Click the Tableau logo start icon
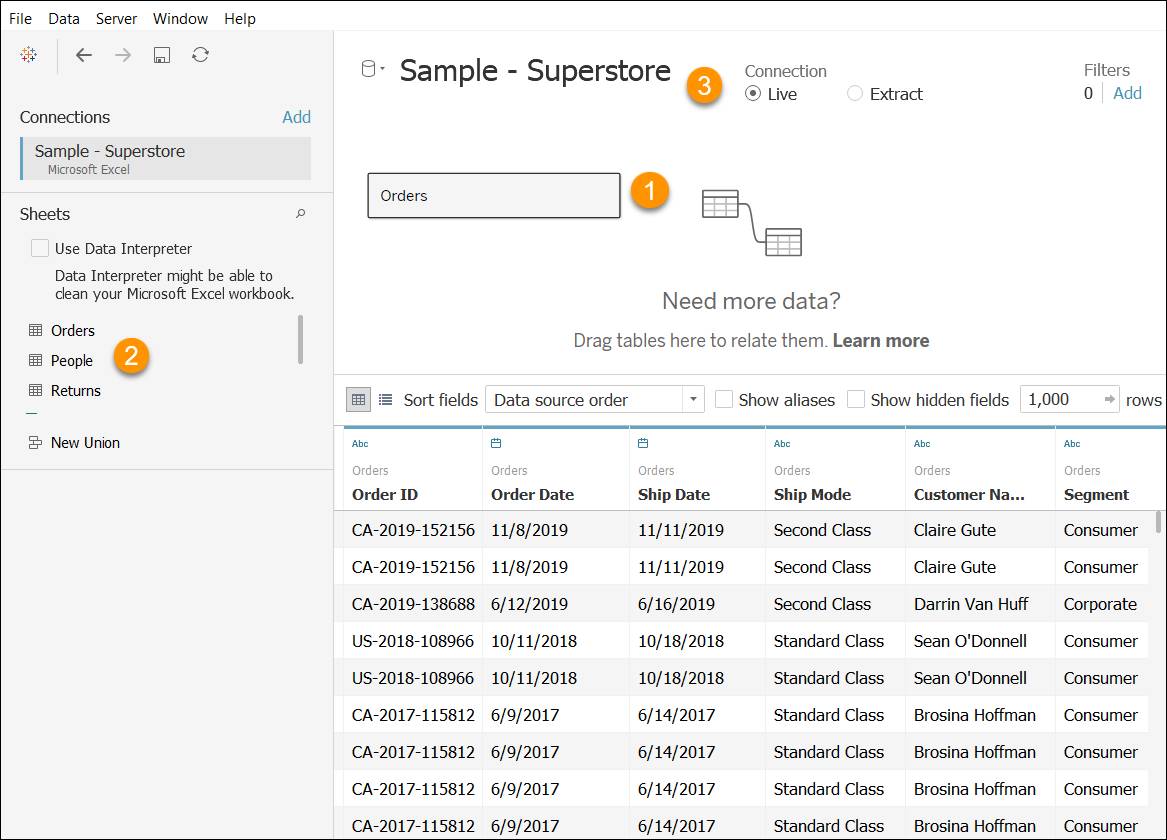This screenshot has width=1167, height=840. 28,54
